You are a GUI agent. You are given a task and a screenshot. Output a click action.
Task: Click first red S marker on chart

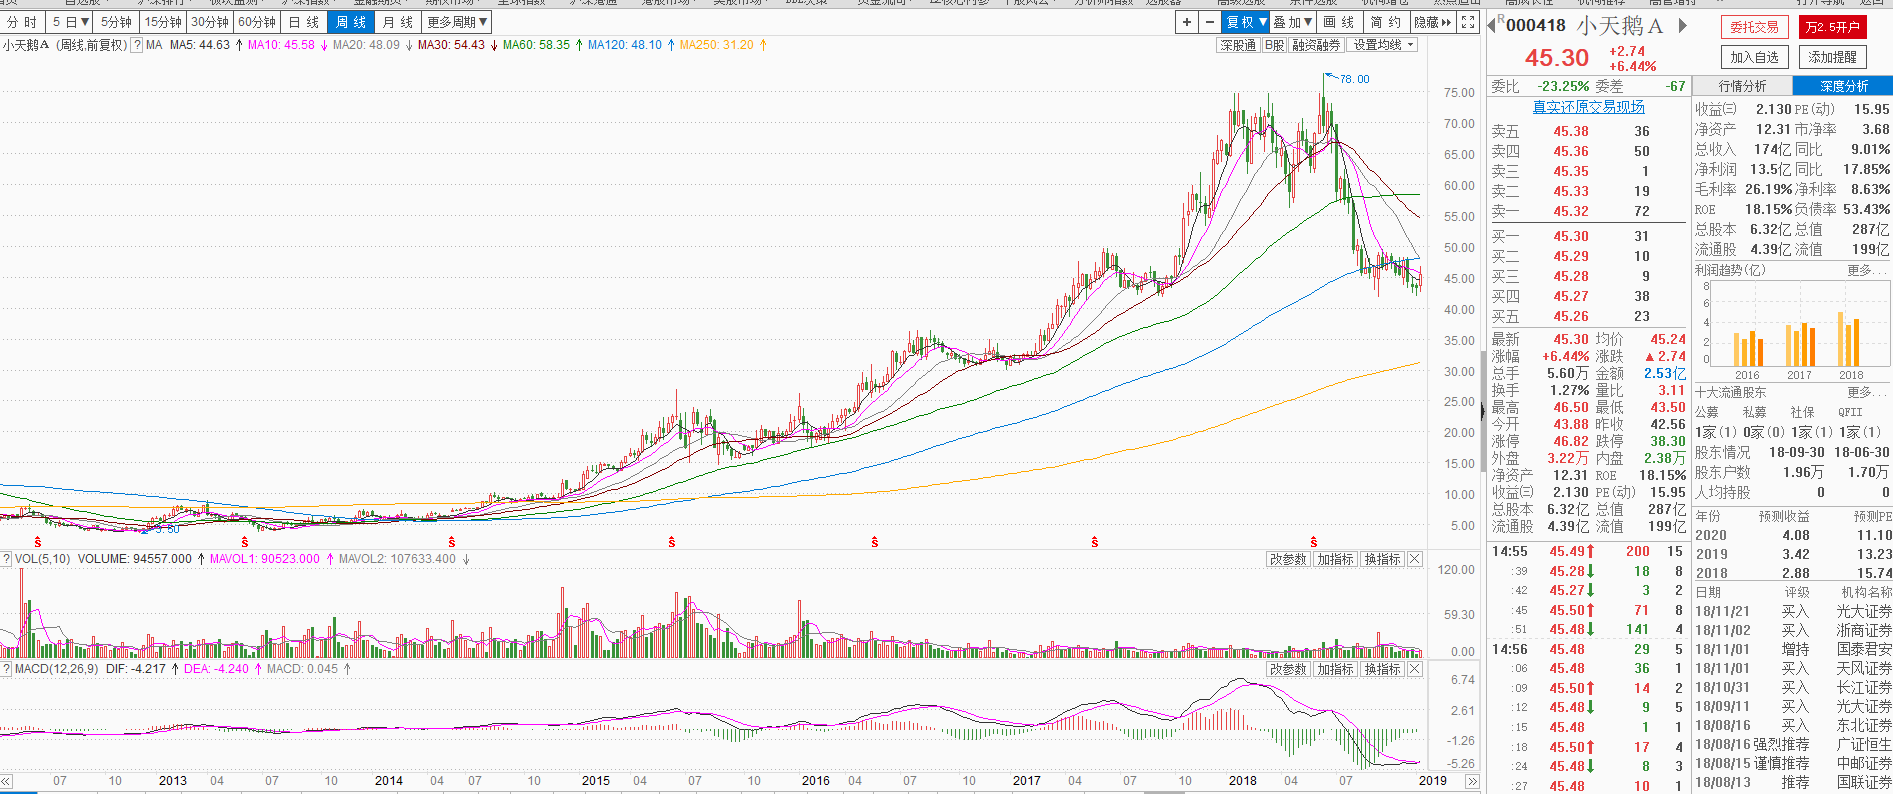click(37, 542)
